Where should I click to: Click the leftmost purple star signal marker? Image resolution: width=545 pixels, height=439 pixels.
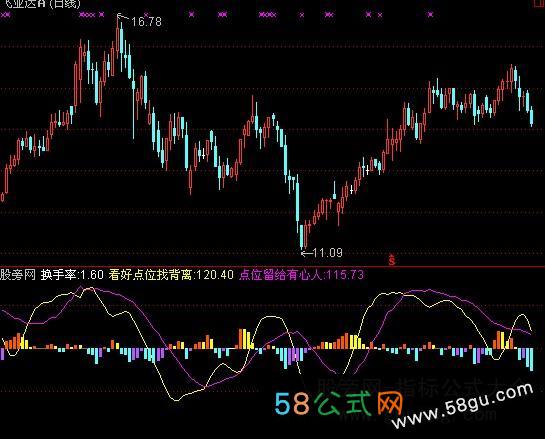(5, 15)
